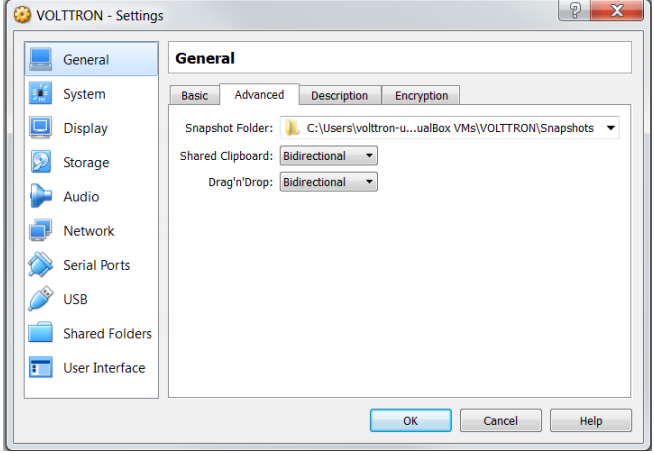
Task: Click the Serial Ports connector icon
Action: pyautogui.click(x=40, y=264)
